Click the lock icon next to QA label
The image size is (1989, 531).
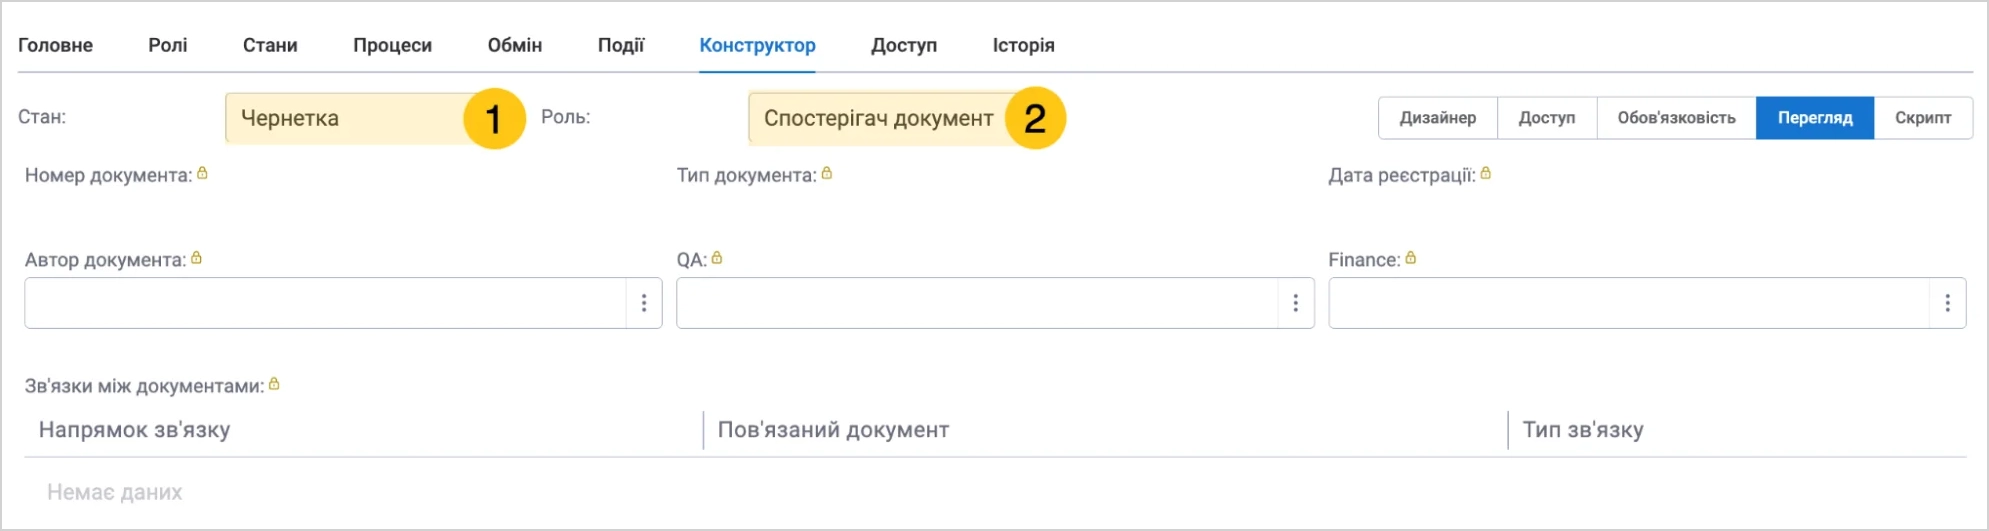[716, 258]
